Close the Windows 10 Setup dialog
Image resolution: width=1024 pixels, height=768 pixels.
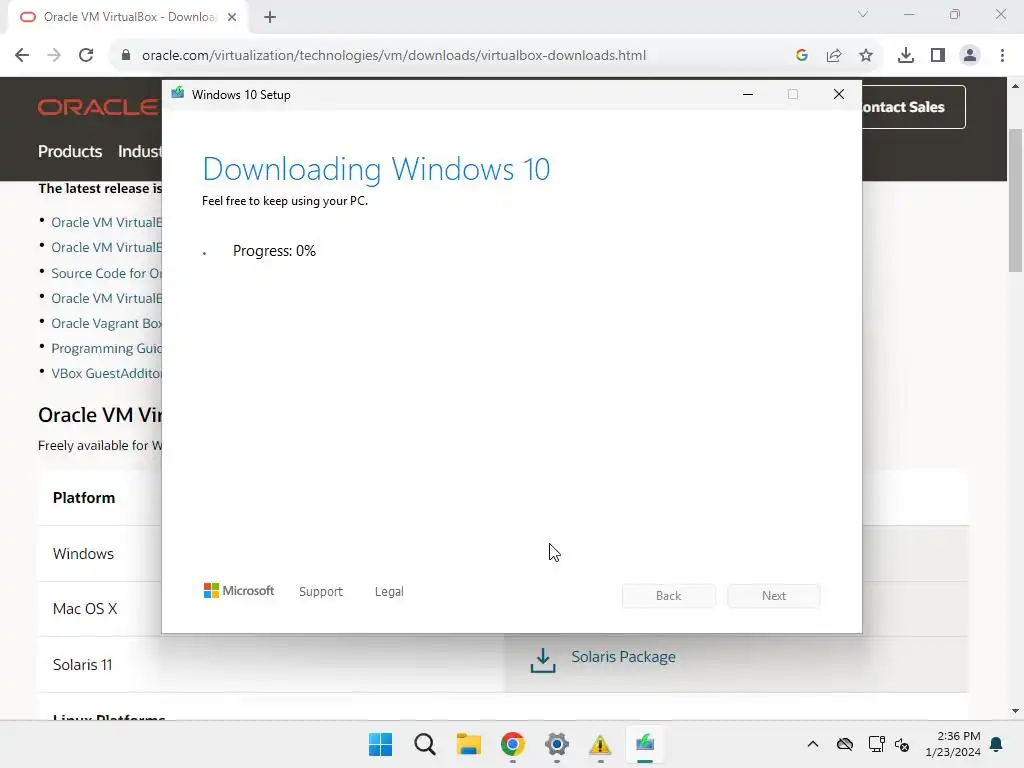coord(839,94)
